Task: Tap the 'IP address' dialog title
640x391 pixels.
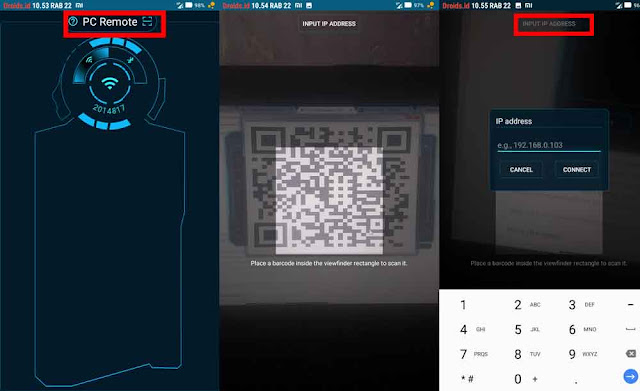Action: (x=514, y=121)
